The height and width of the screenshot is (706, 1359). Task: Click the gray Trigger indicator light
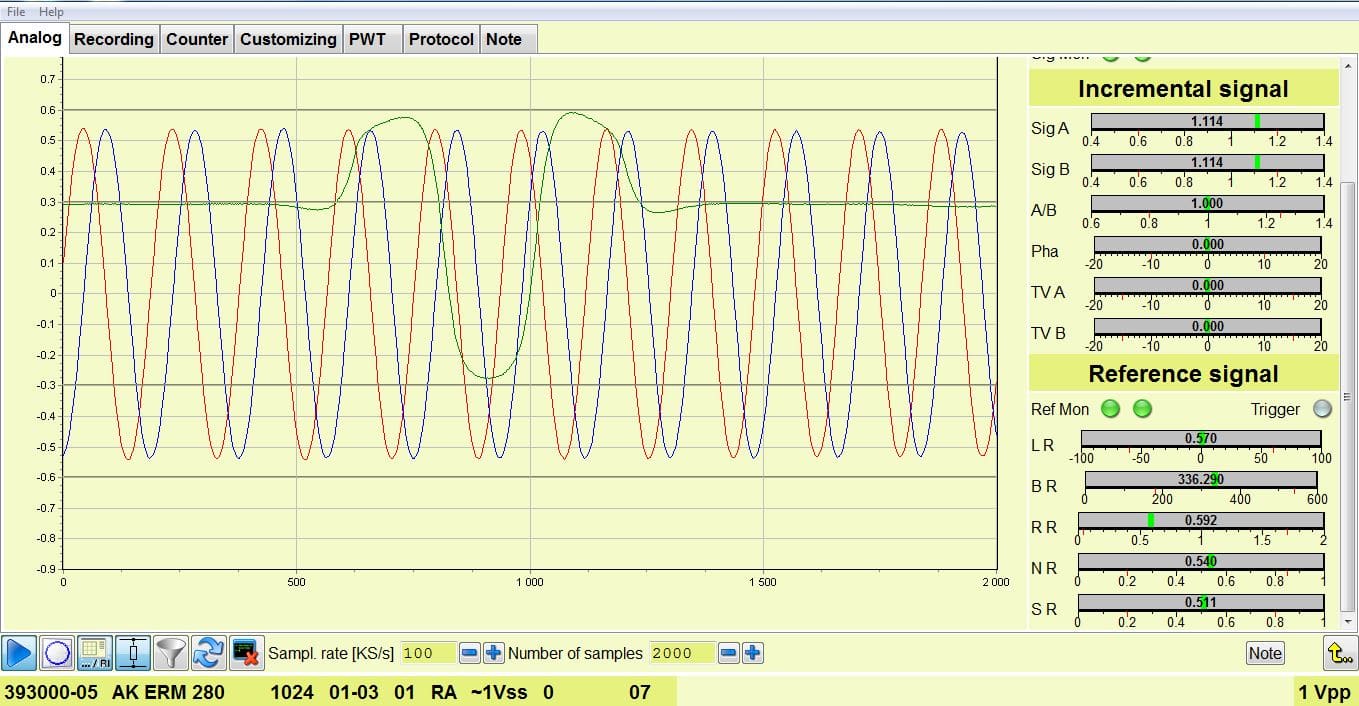1323,409
